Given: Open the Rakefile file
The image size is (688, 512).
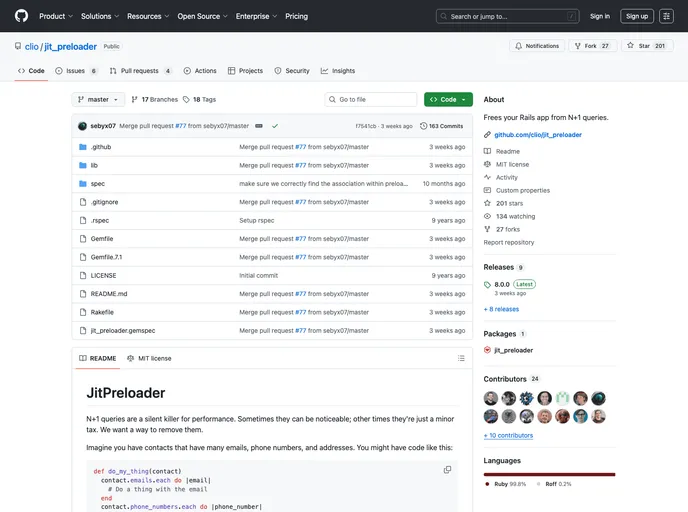Looking at the screenshot, I should click(x=102, y=312).
